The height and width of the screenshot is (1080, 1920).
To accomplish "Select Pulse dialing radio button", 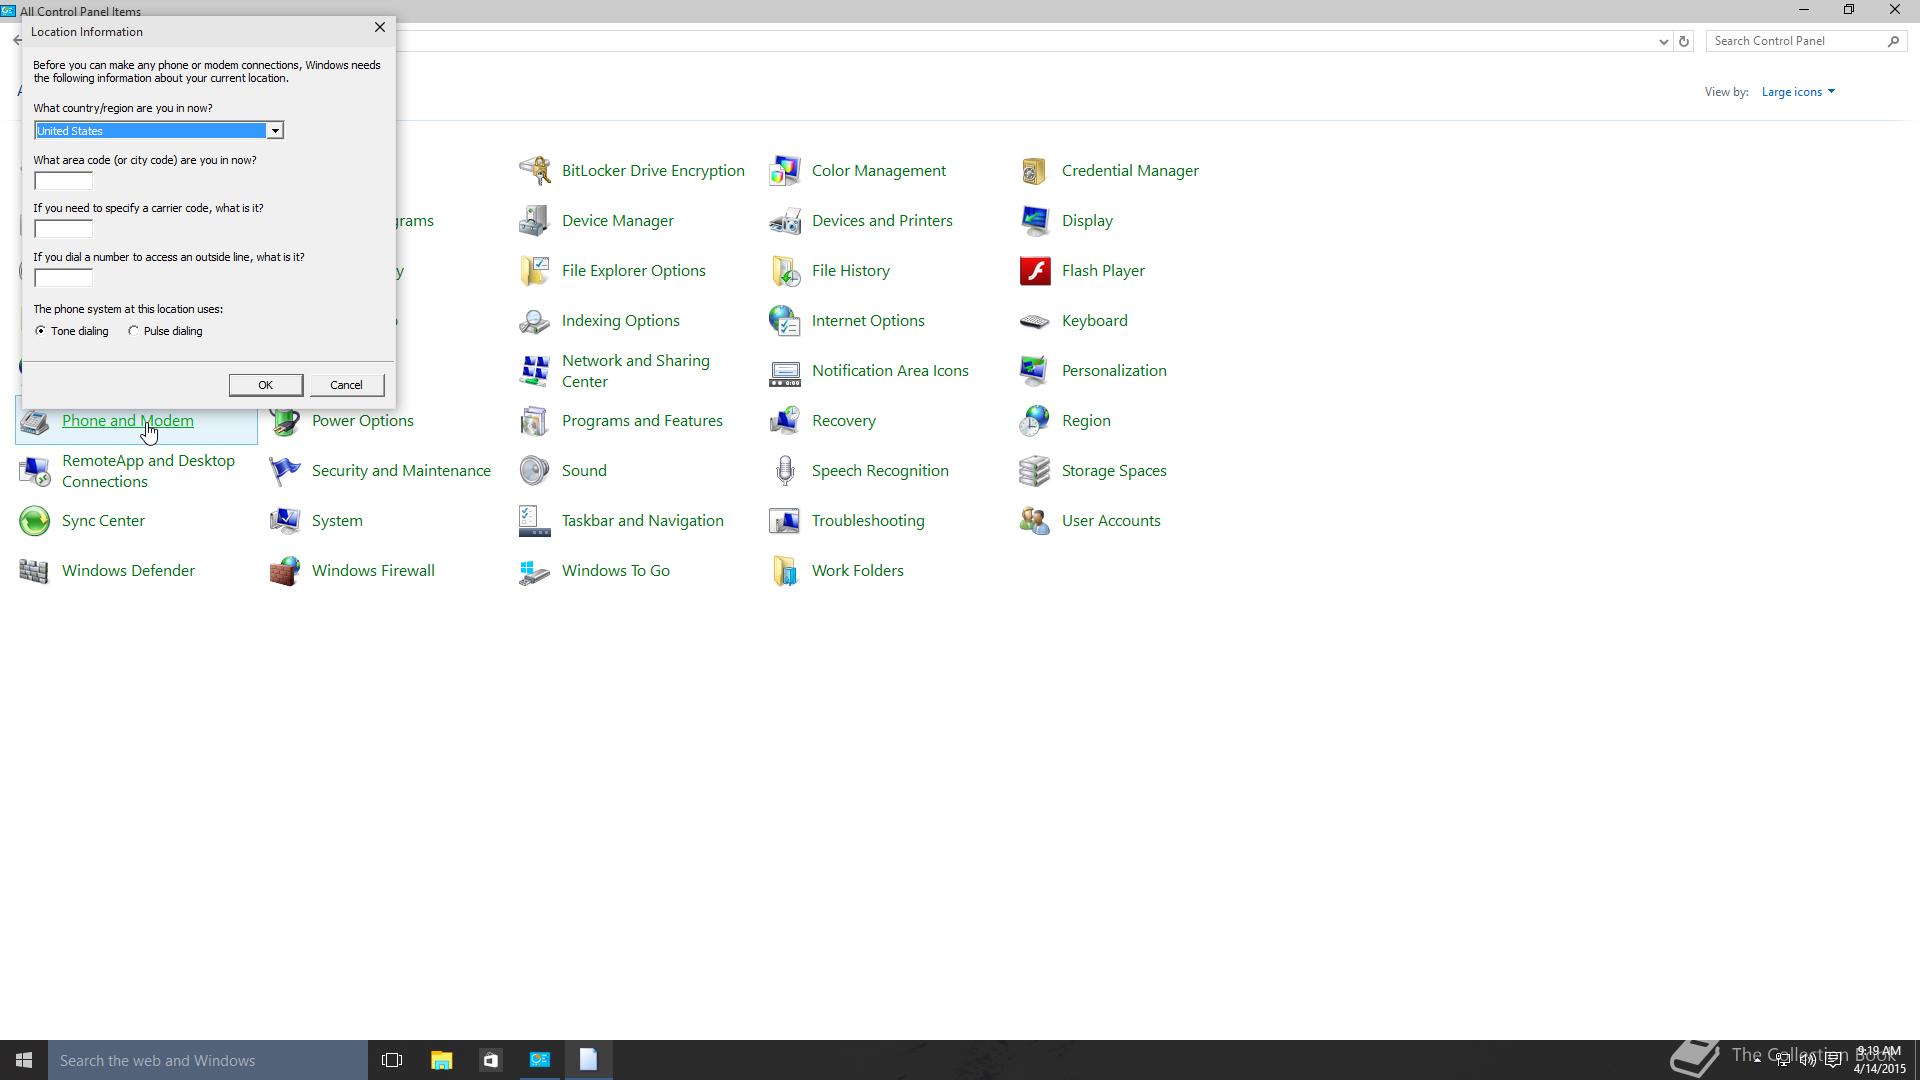I will coord(133,331).
